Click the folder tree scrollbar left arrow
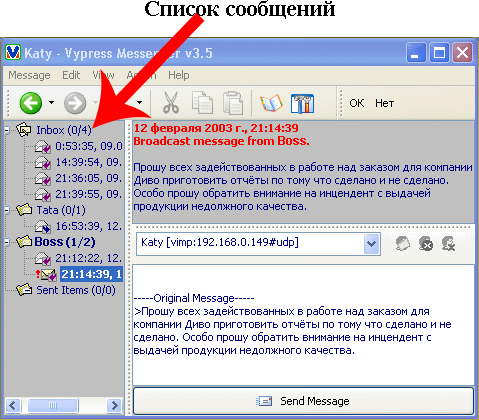 [13, 406]
